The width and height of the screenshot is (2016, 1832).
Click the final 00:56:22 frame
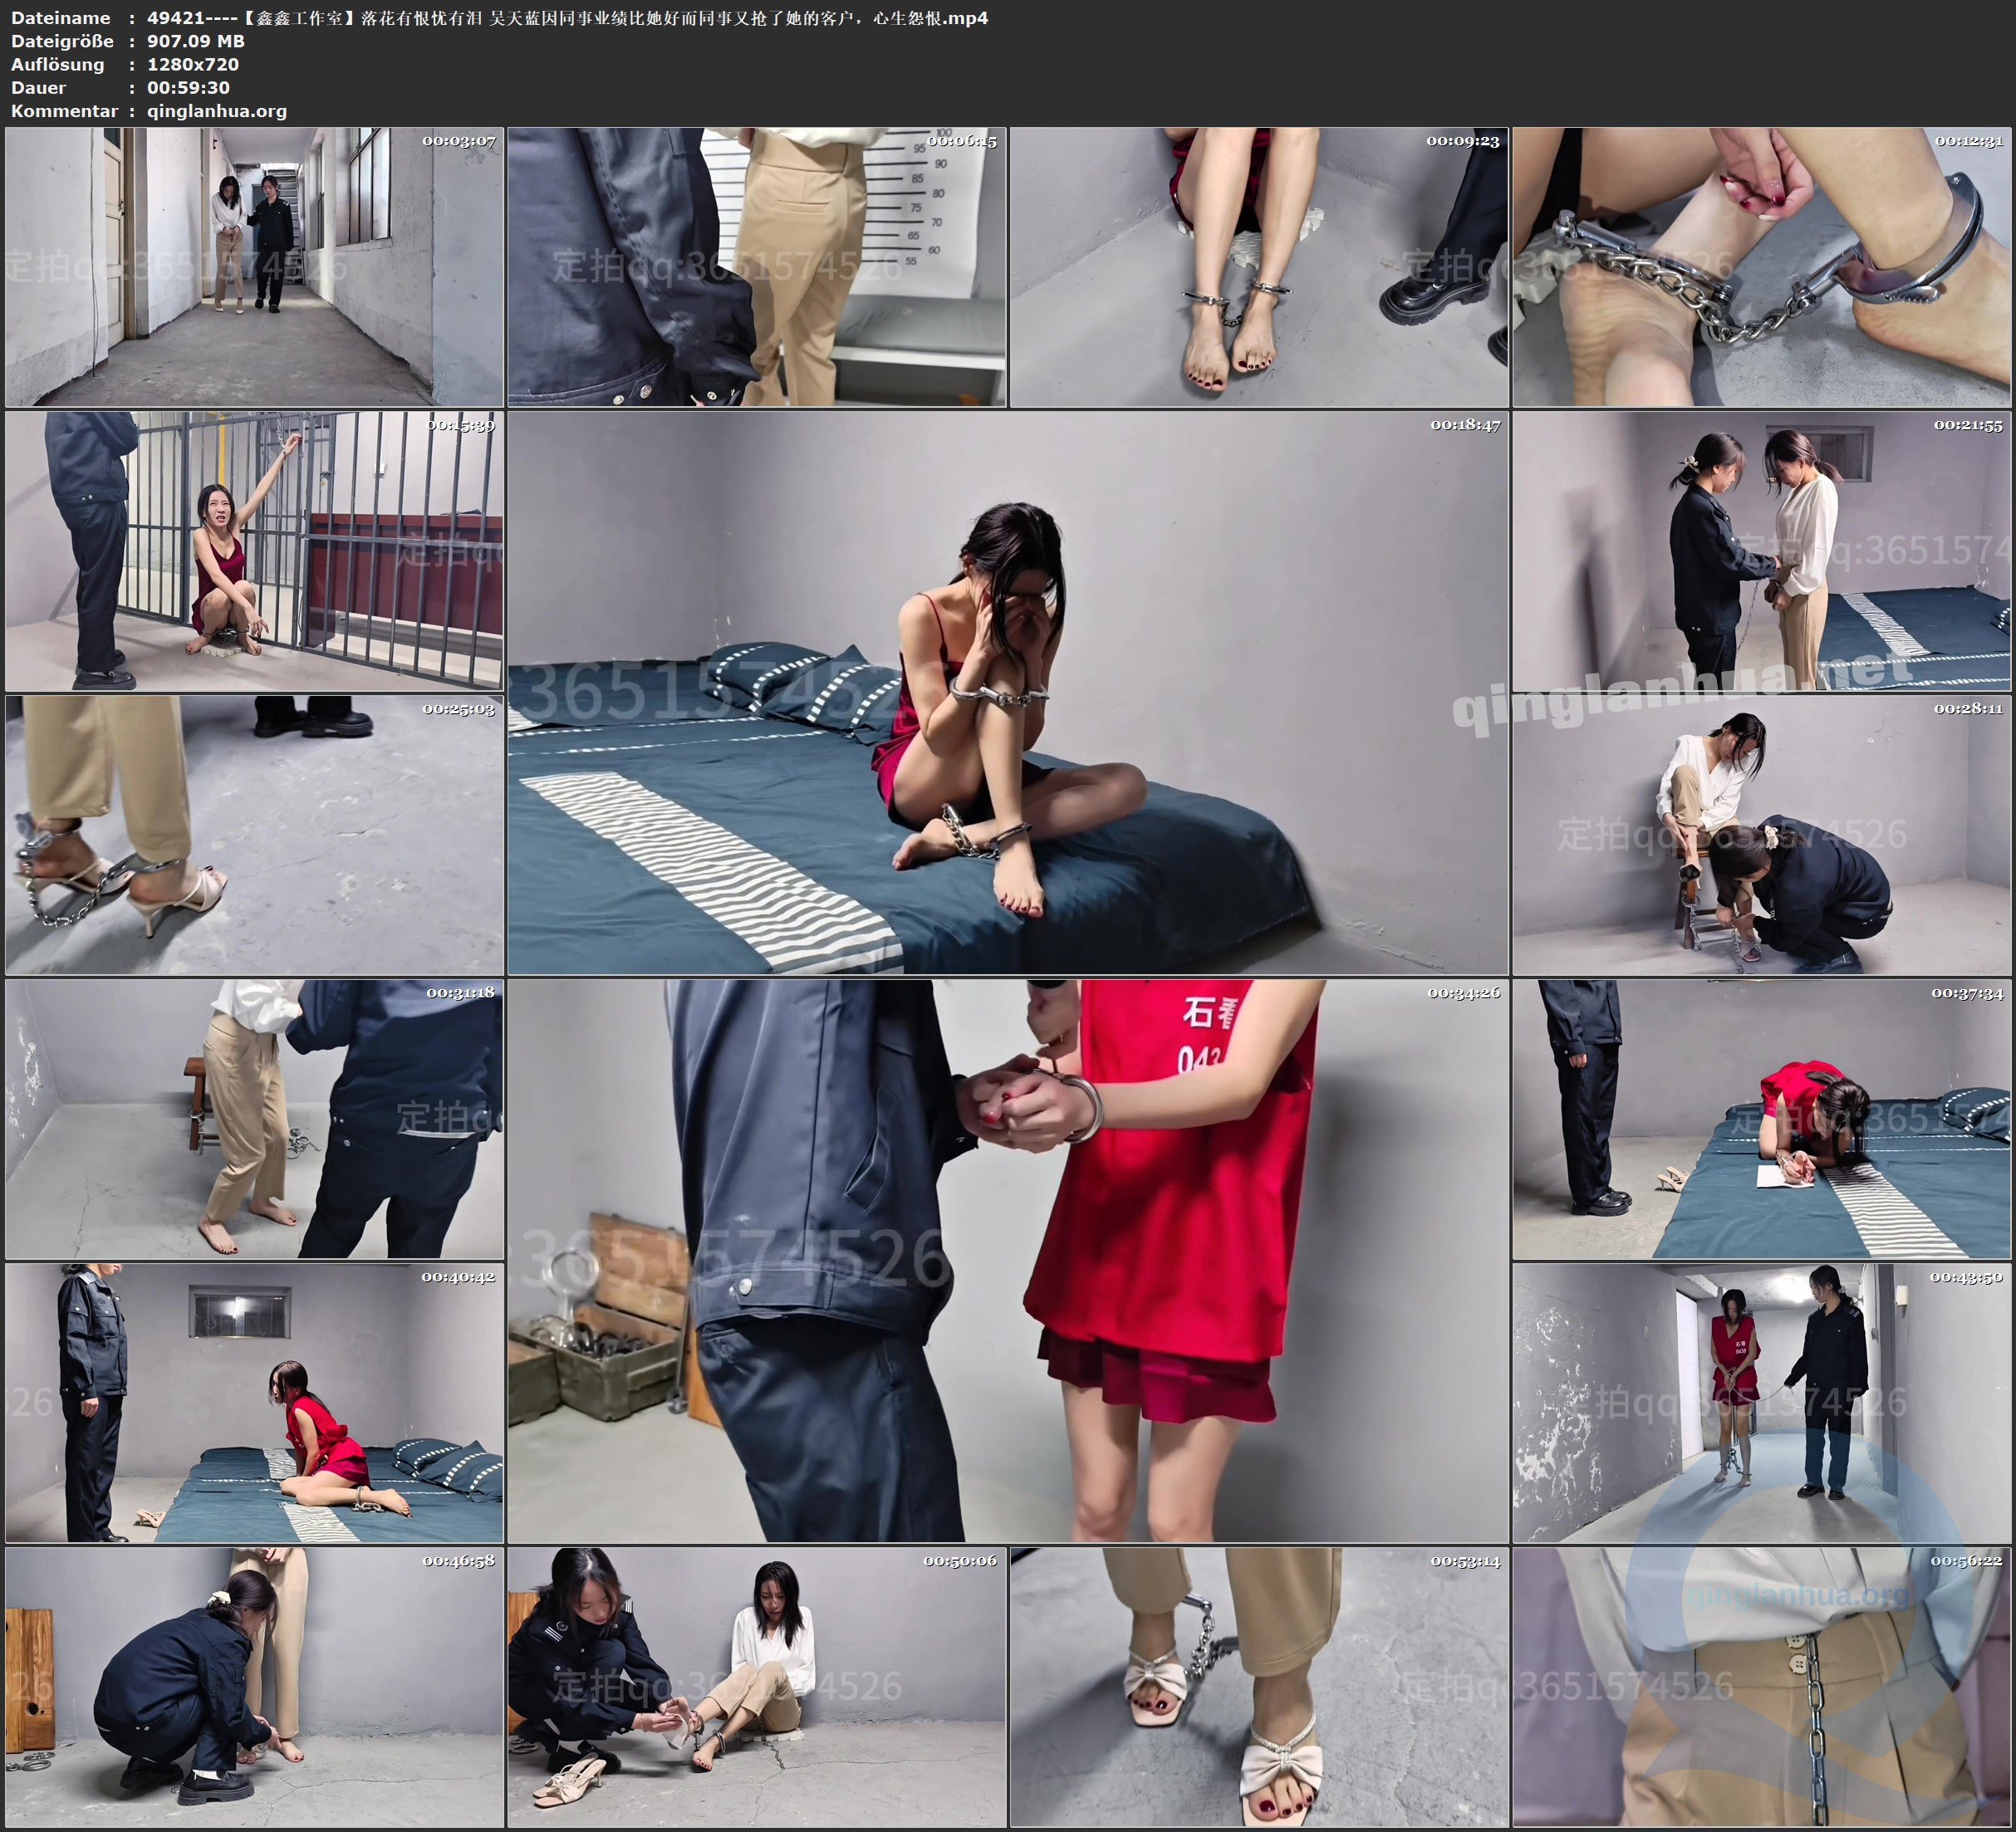(x=1762, y=1686)
